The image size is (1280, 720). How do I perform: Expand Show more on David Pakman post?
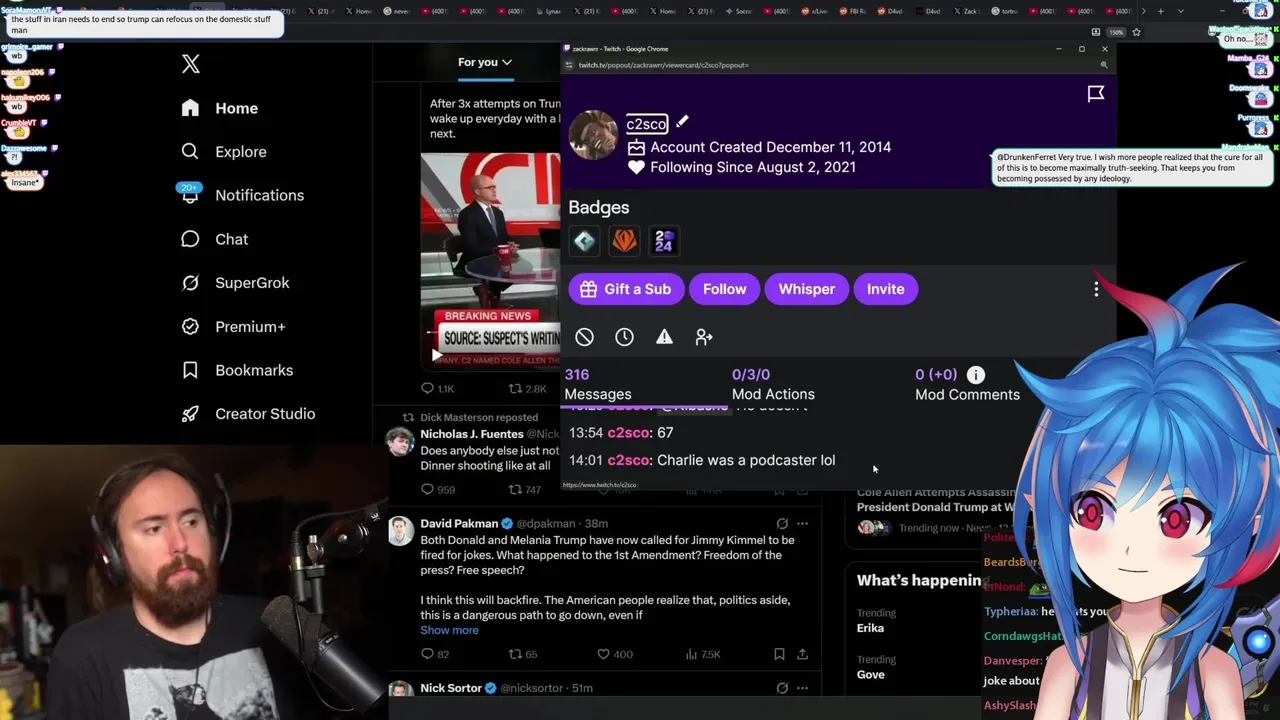[449, 630]
